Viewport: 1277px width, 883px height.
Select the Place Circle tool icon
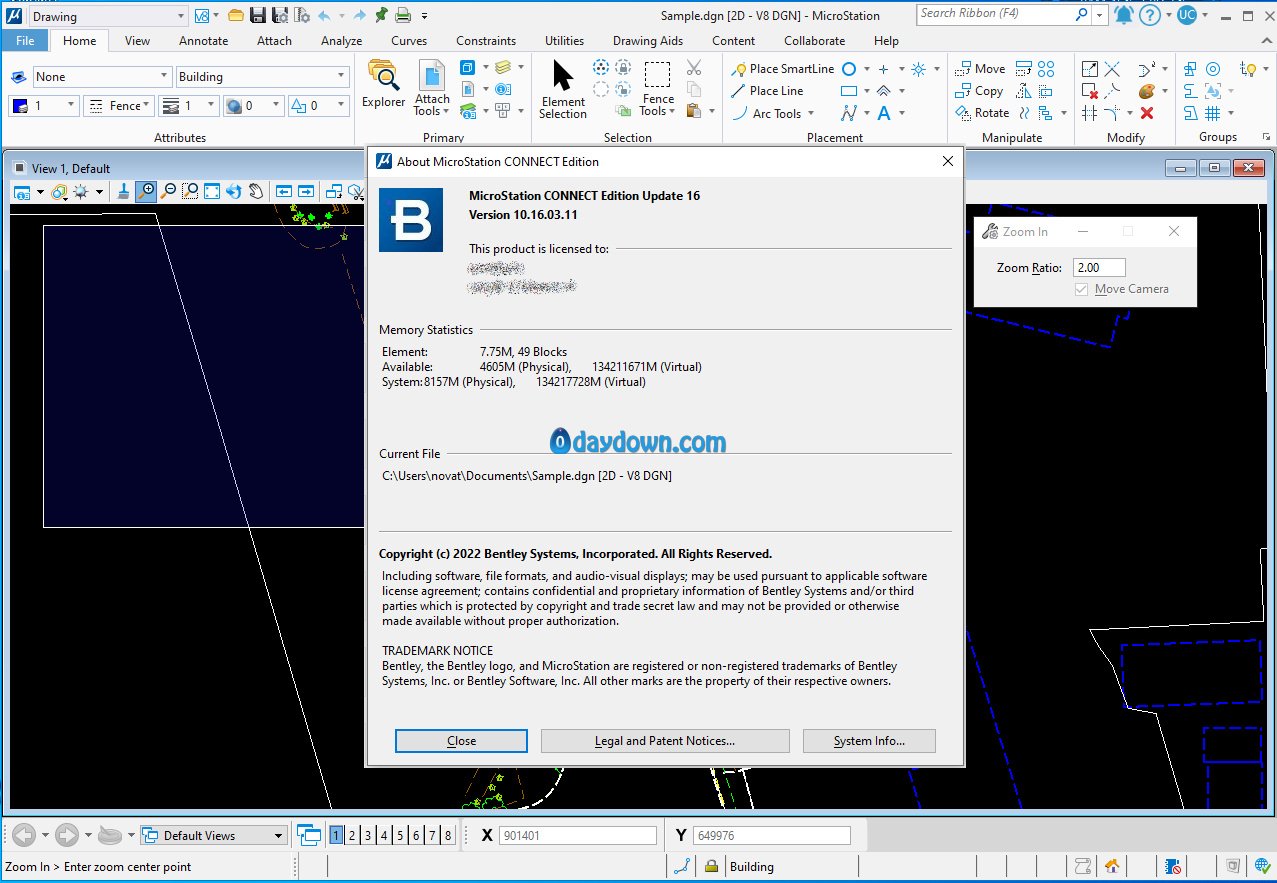pyautogui.click(x=849, y=69)
